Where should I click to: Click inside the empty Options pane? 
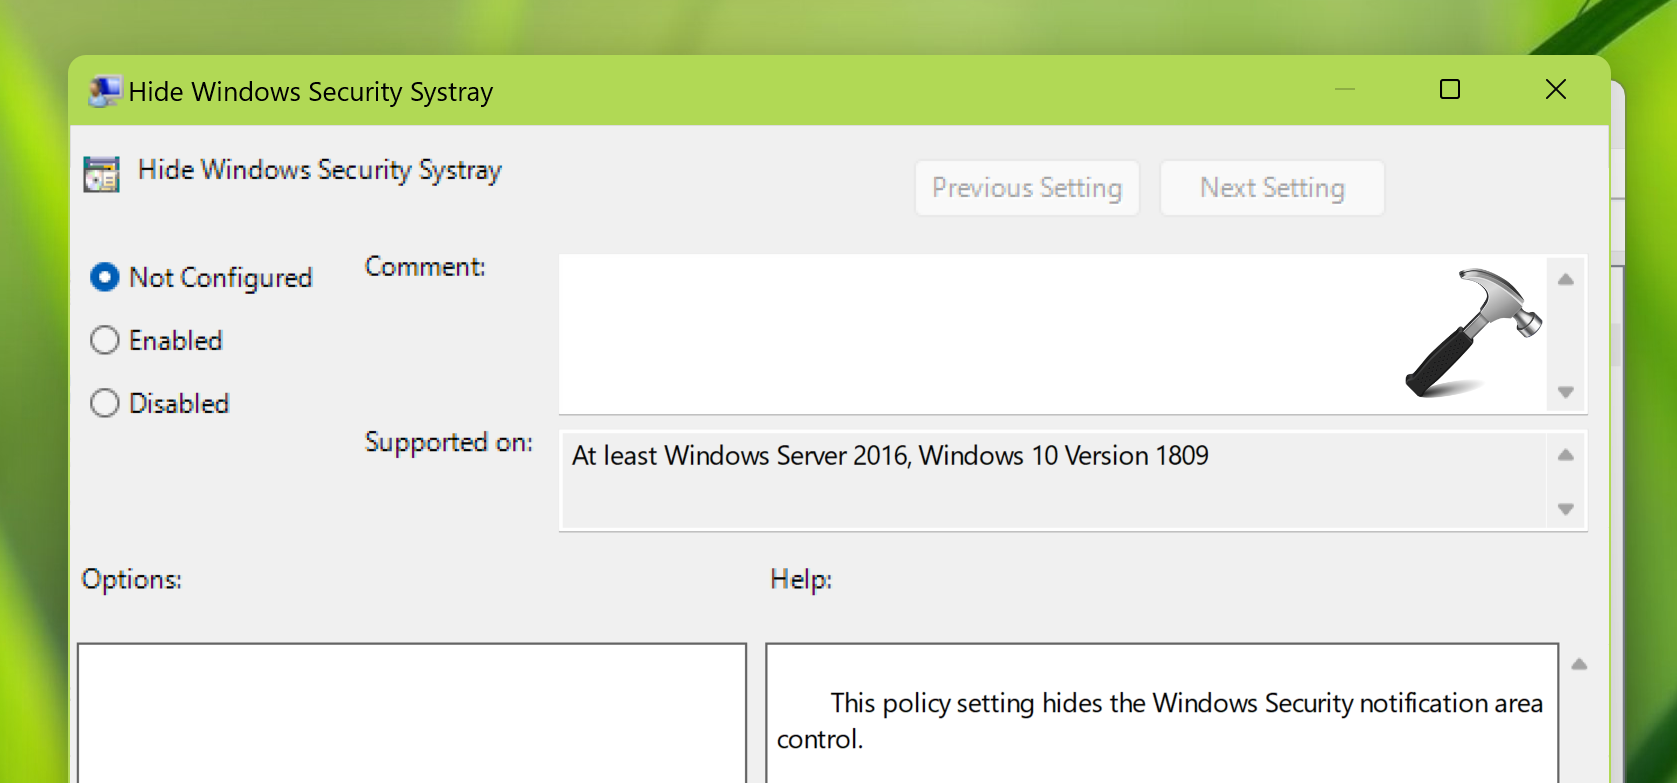tap(412, 713)
